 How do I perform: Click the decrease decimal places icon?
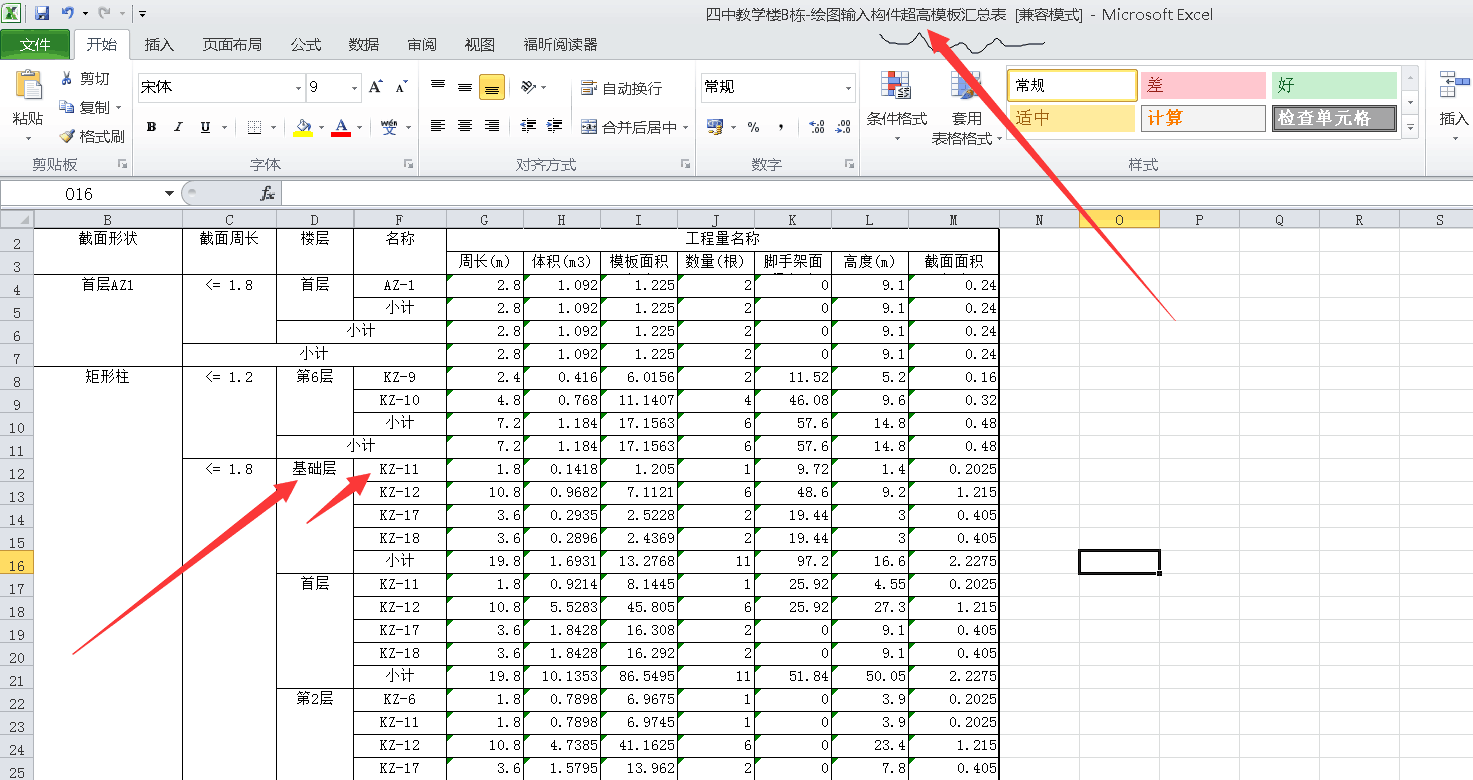[x=844, y=127]
